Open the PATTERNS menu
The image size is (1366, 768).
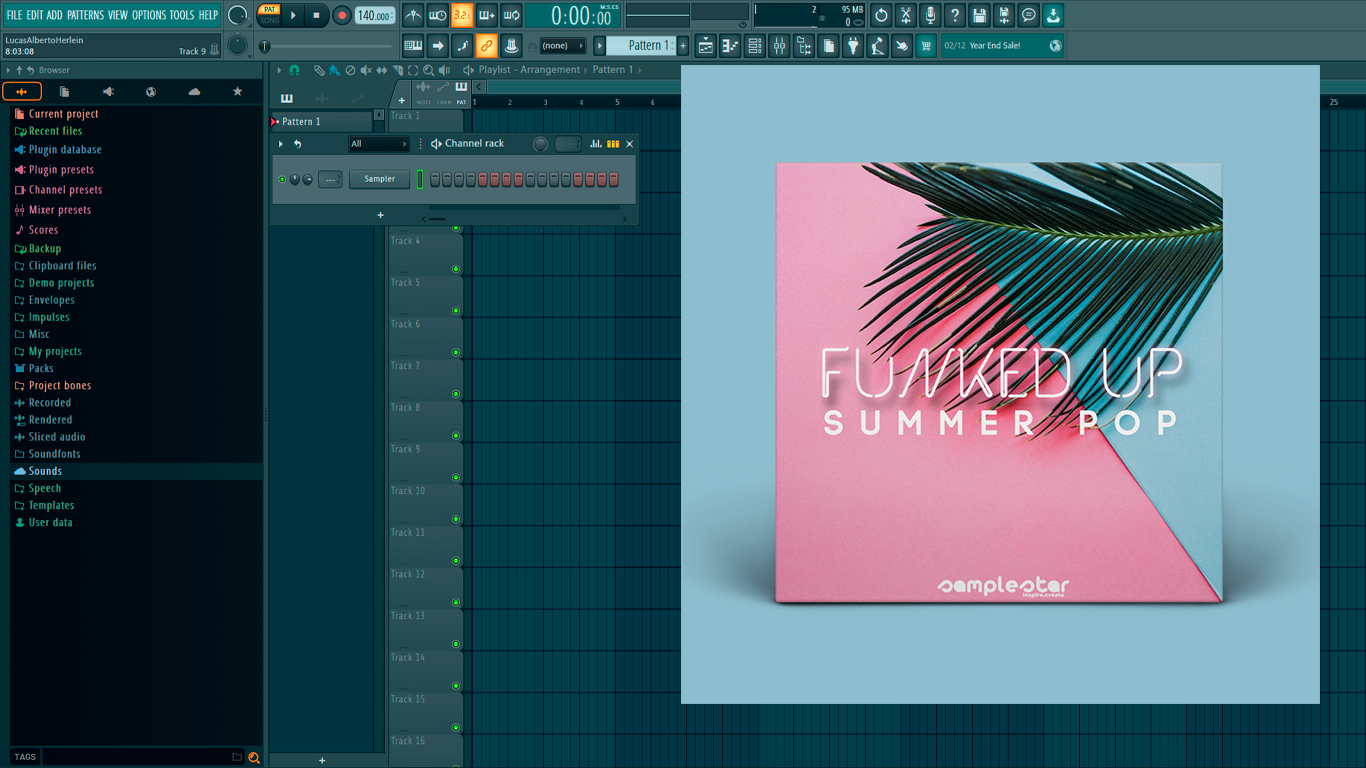tap(85, 15)
